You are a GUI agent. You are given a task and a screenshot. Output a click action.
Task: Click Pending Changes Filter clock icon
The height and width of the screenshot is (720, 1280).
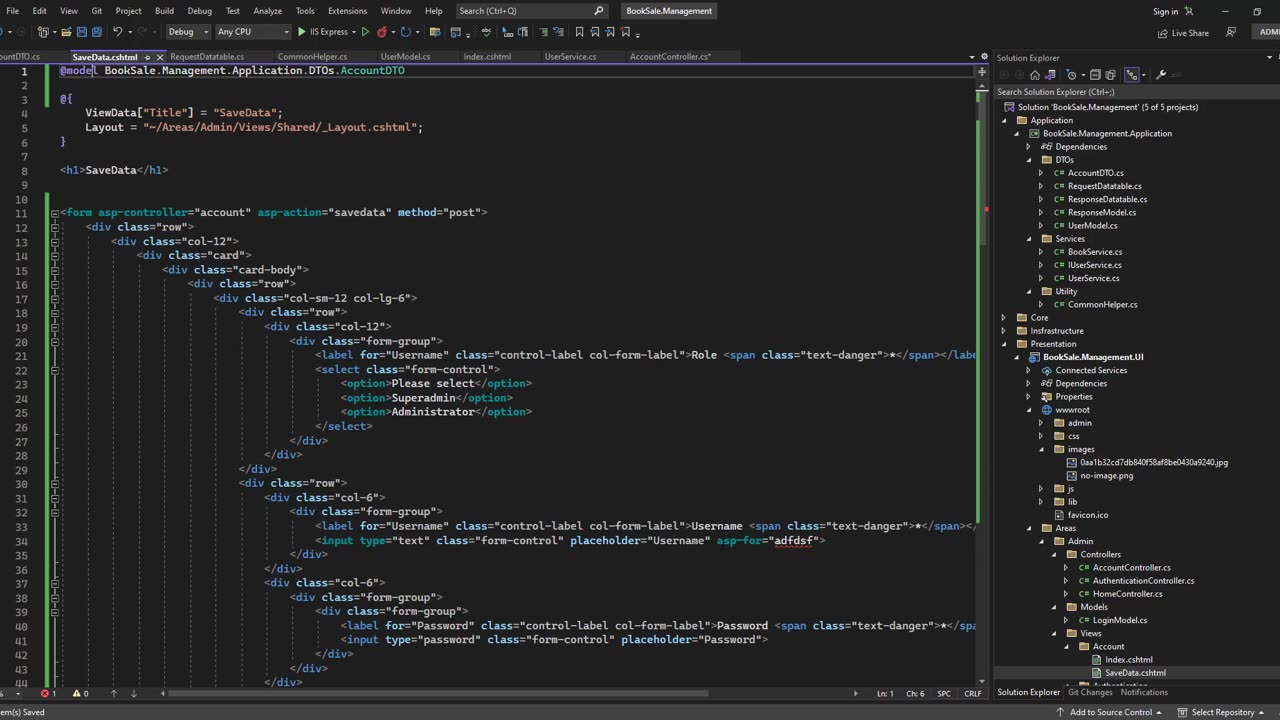(x=1071, y=75)
